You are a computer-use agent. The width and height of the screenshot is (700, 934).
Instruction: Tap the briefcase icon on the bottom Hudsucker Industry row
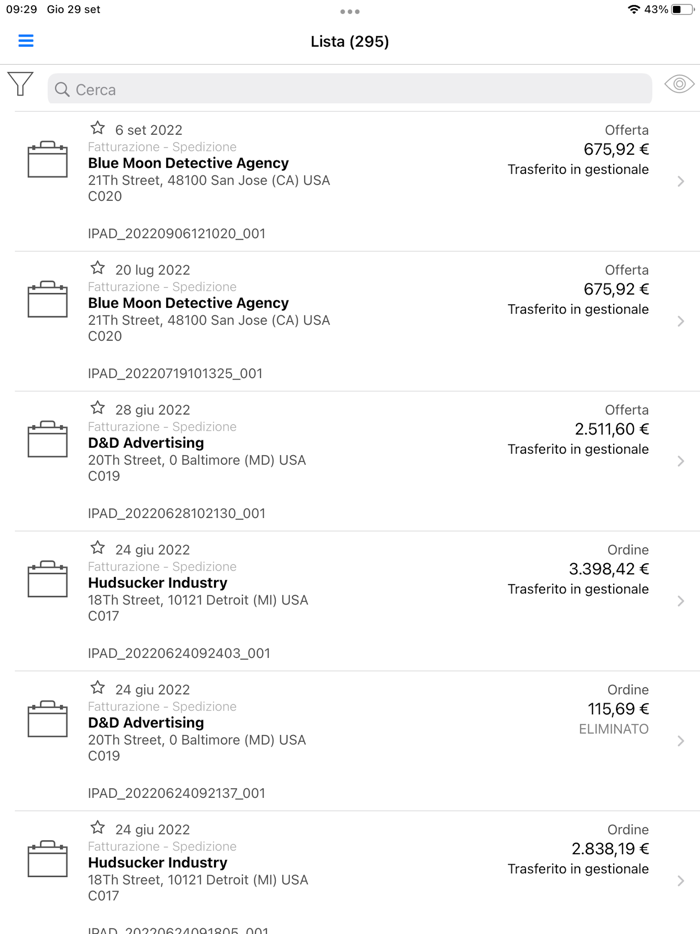pyautogui.click(x=47, y=860)
